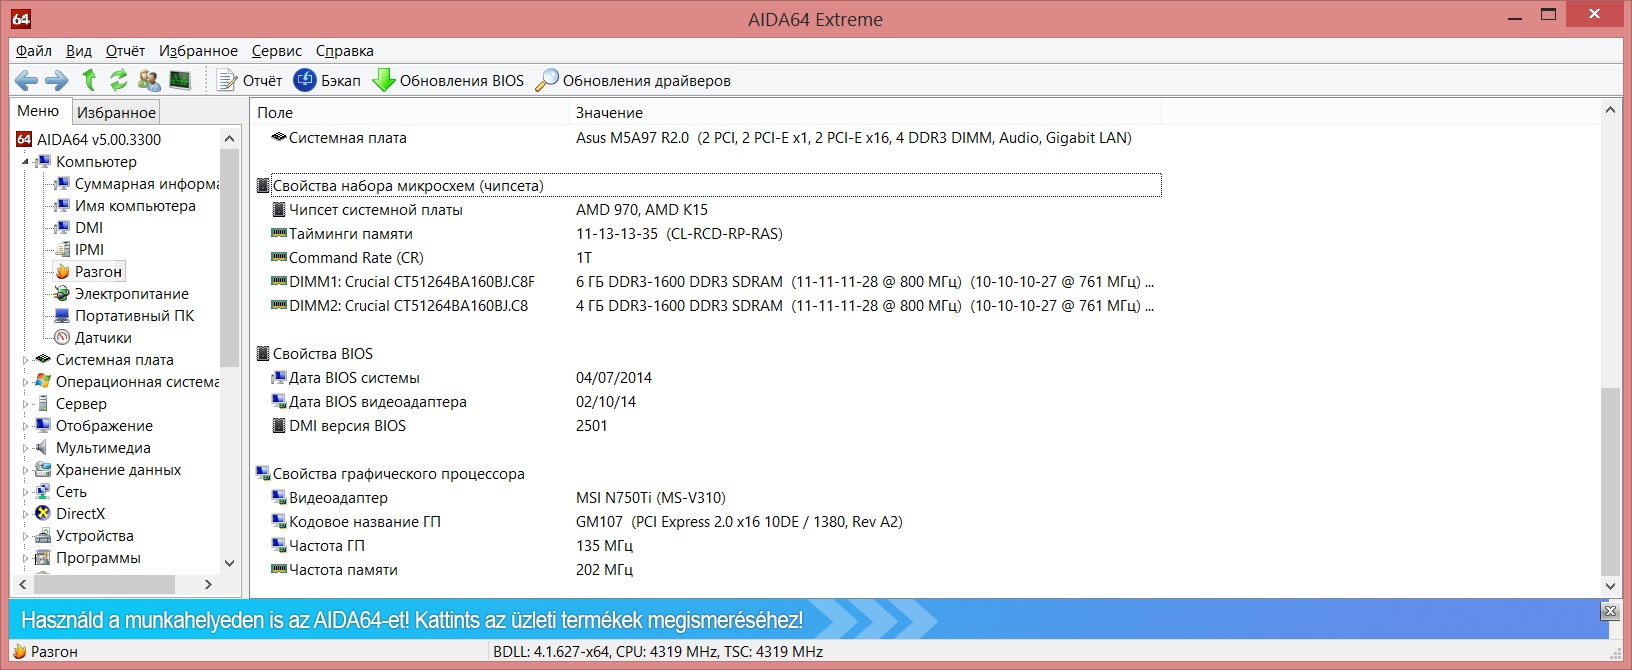Expand the Отображение tree node
This screenshot has width=1632, height=670.
tap(25, 426)
